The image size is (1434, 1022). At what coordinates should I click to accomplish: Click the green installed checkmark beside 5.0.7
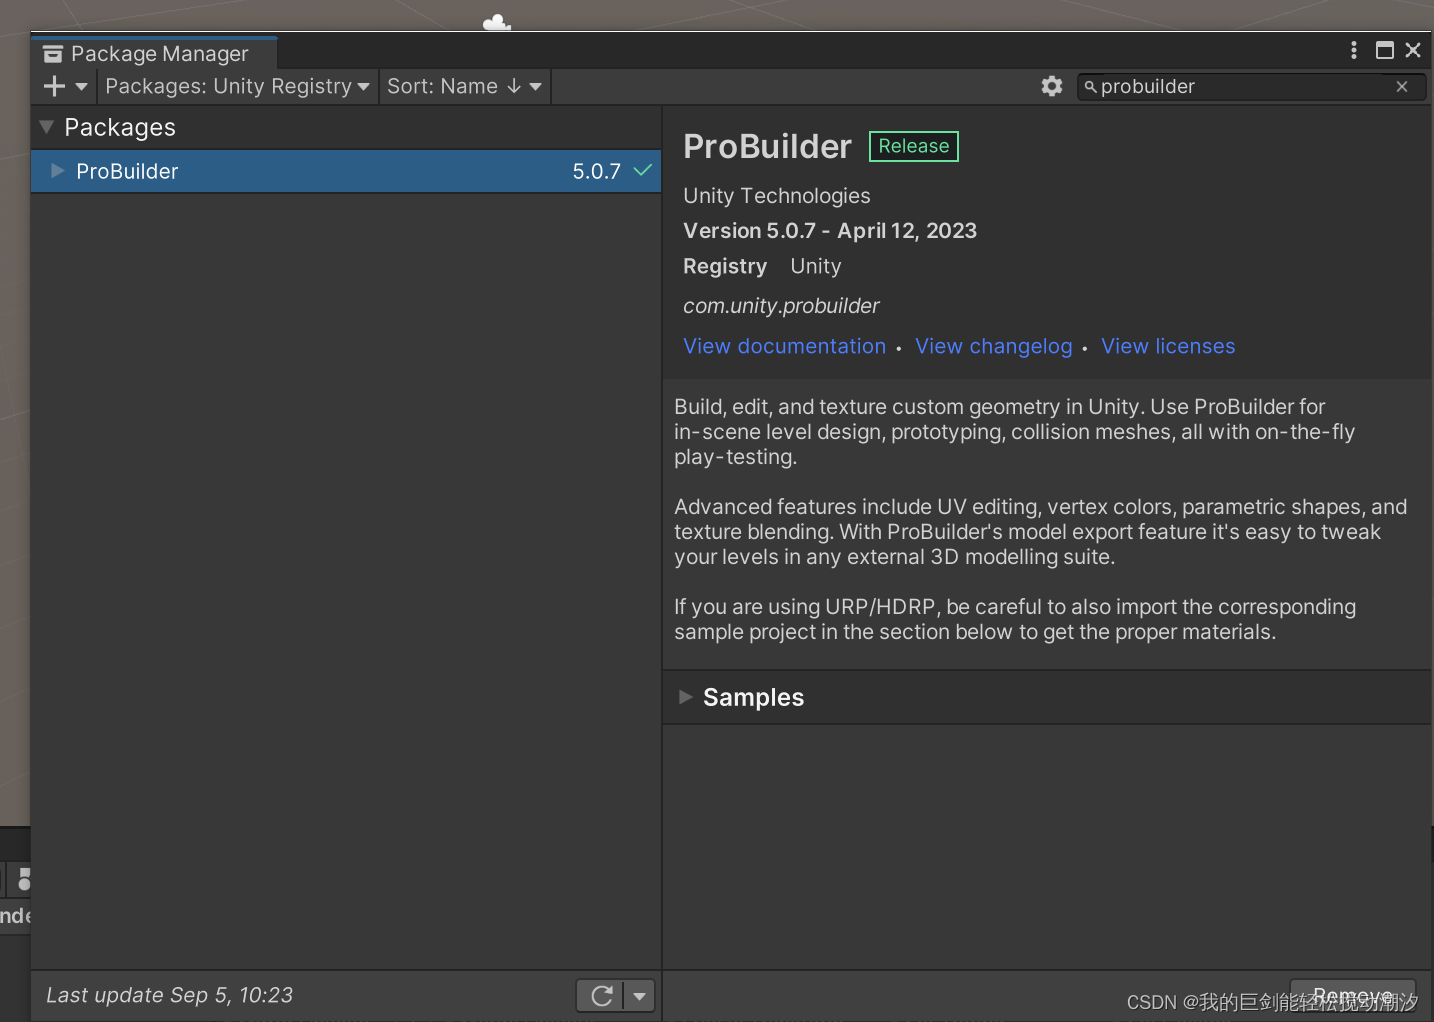click(x=642, y=170)
